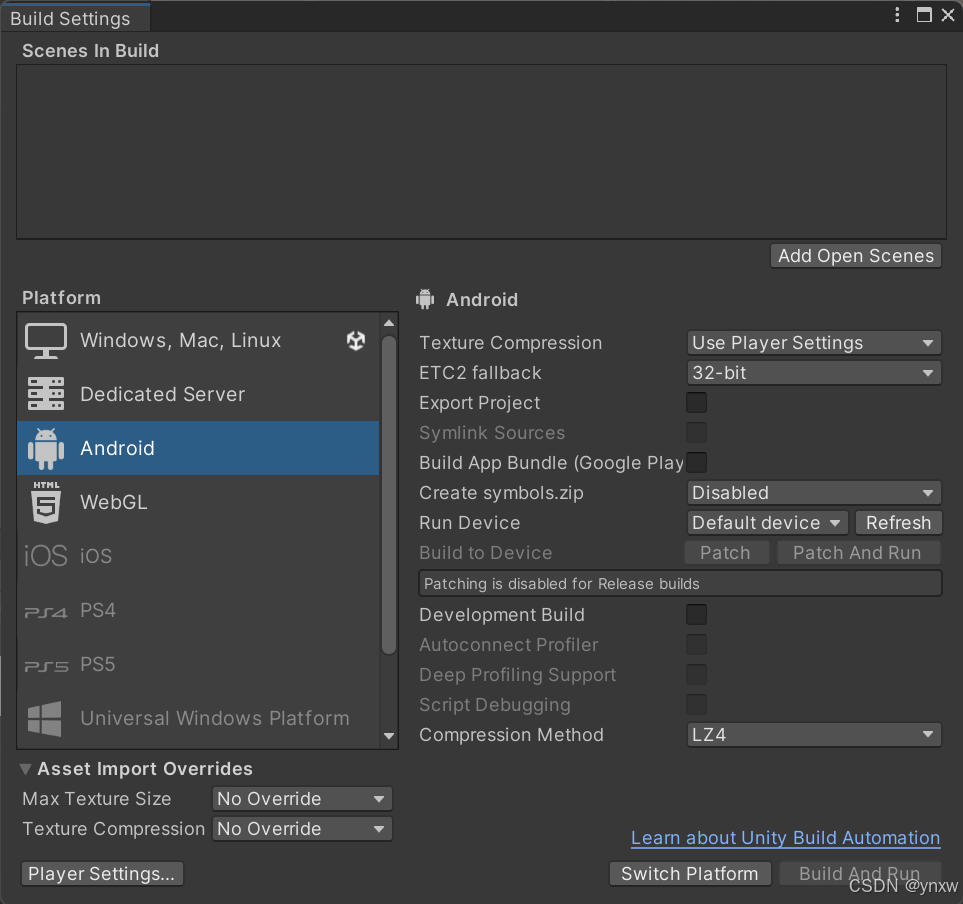Click the iOS platform icon
Screen dimensions: 963x904
(x=45, y=556)
